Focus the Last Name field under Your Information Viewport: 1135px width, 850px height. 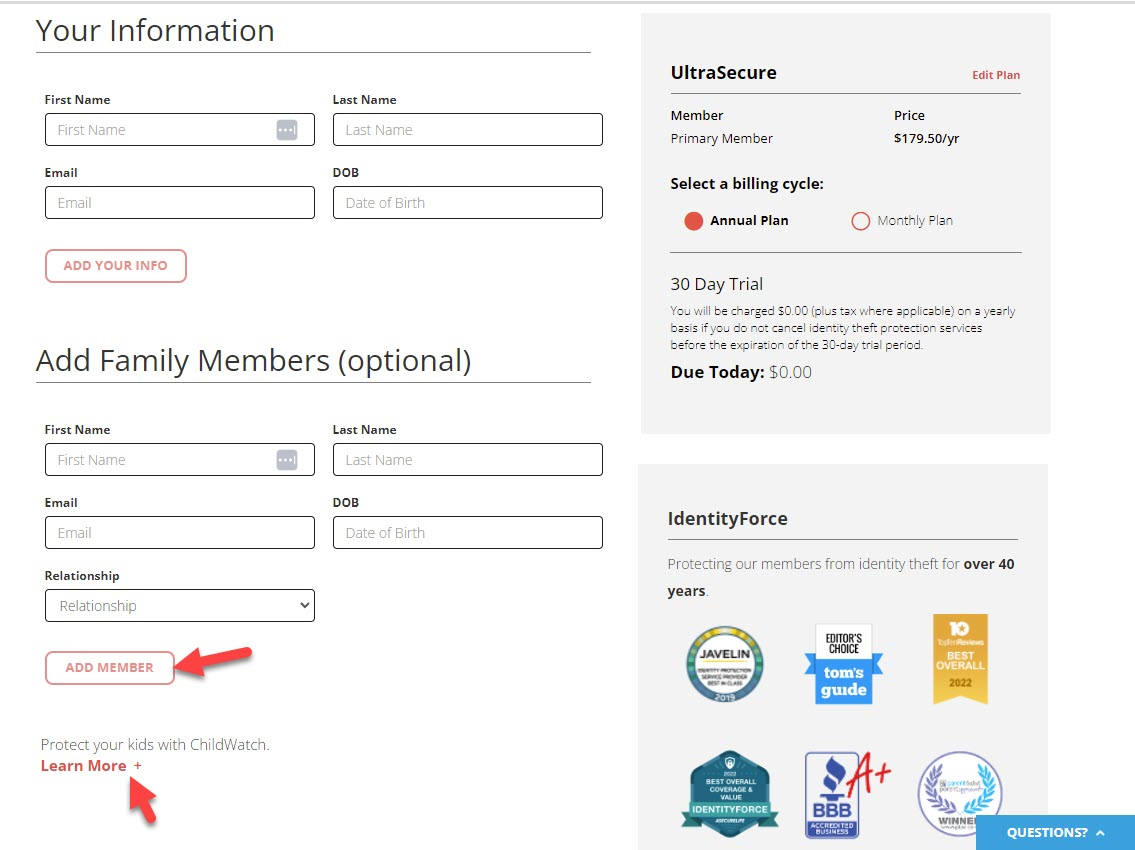[x=468, y=130]
